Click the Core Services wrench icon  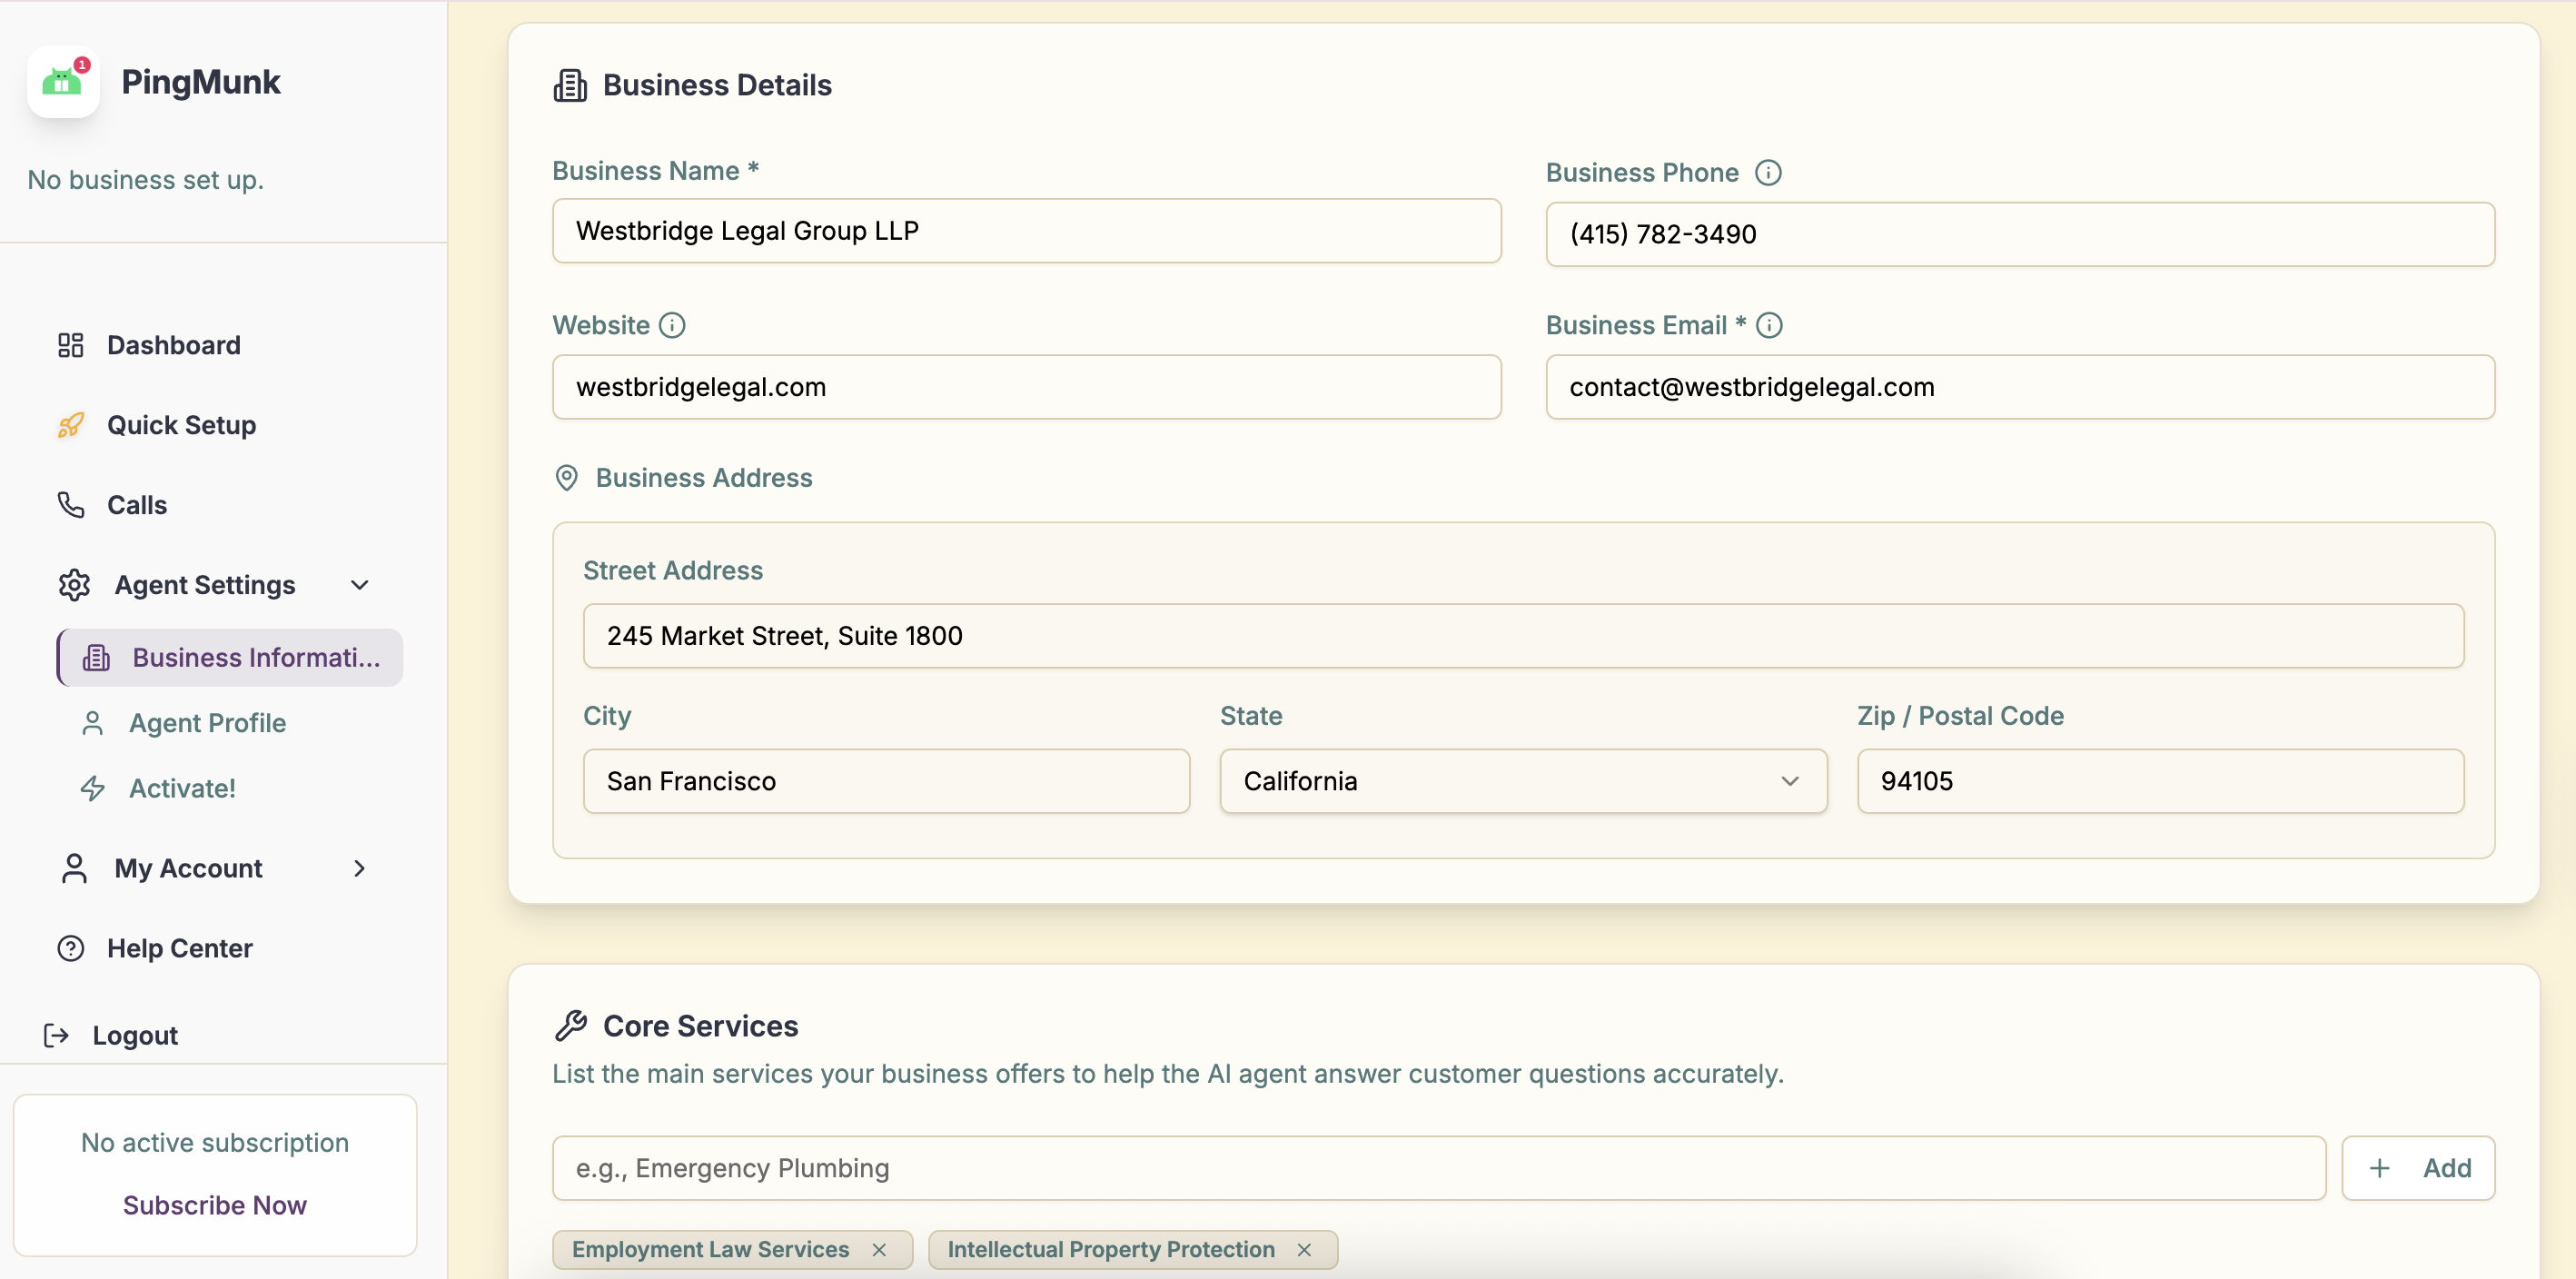(x=570, y=1026)
